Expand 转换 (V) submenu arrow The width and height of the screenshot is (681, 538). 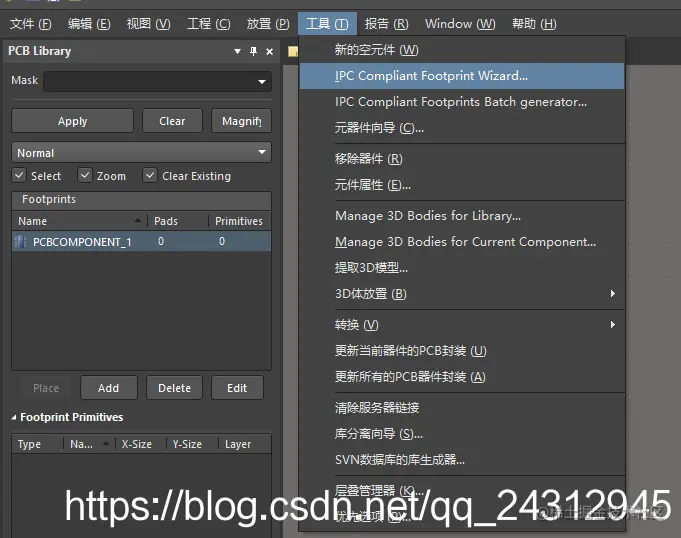612,324
